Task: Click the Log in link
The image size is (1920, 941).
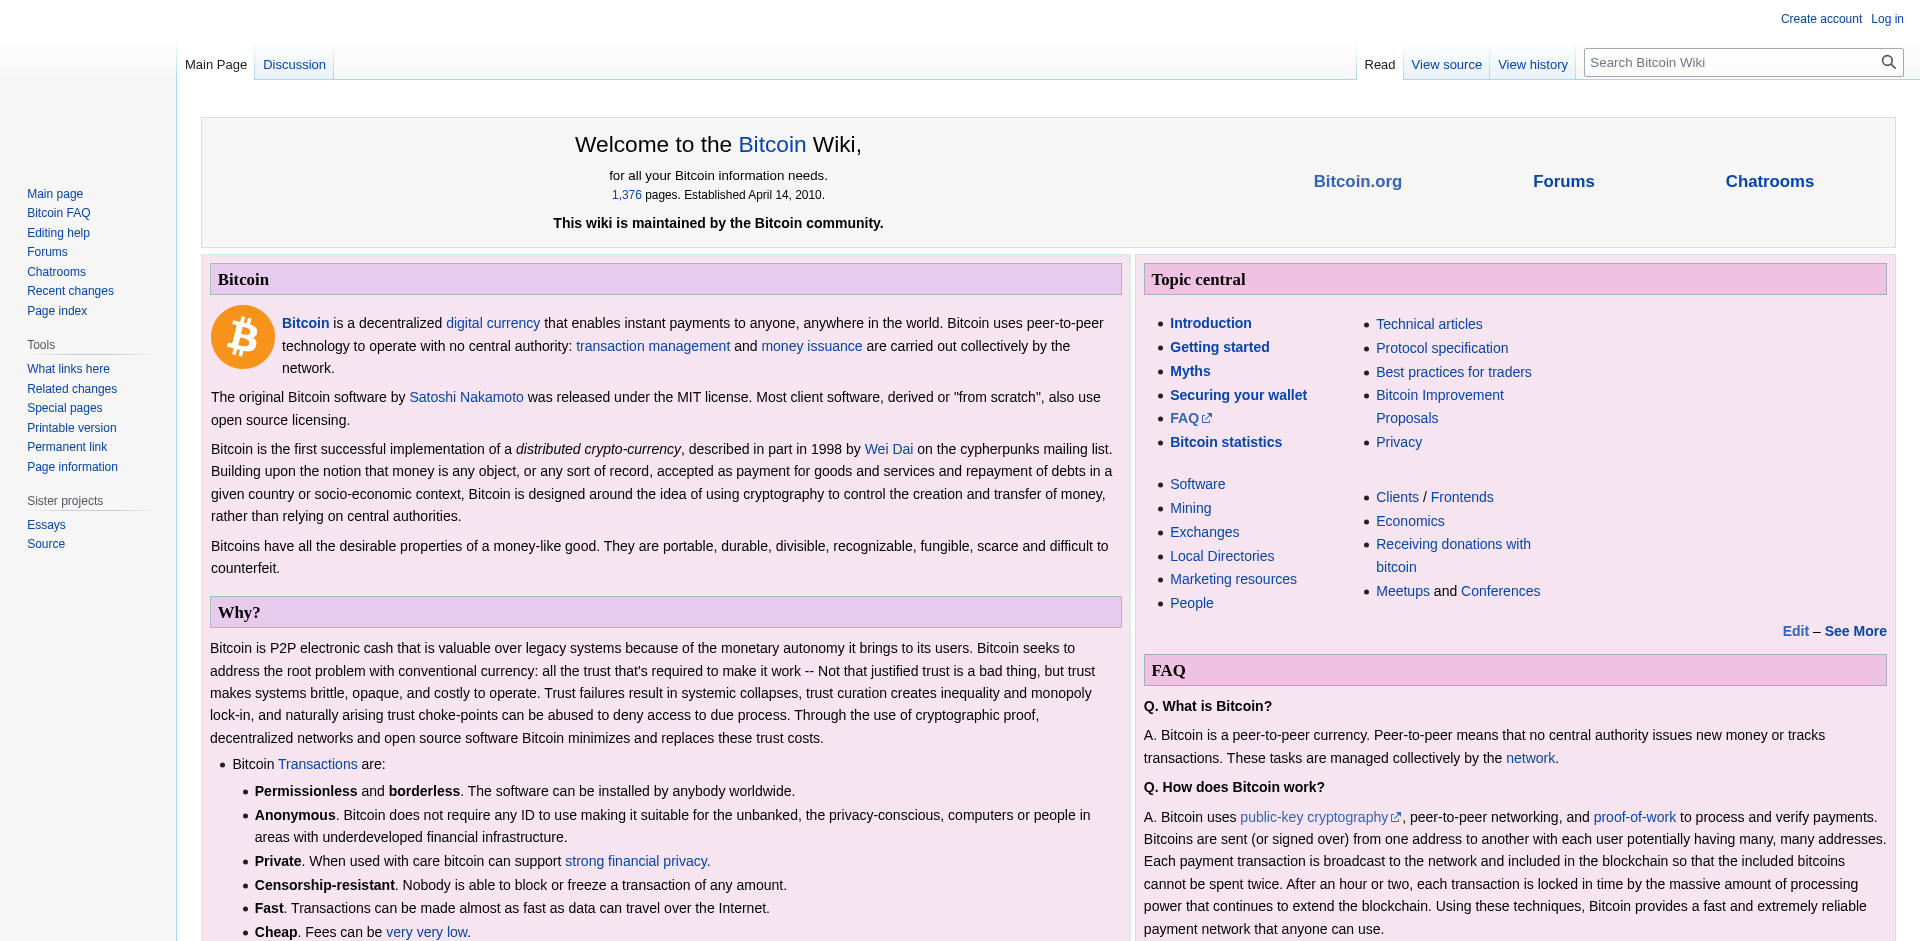Action: coord(1887,19)
